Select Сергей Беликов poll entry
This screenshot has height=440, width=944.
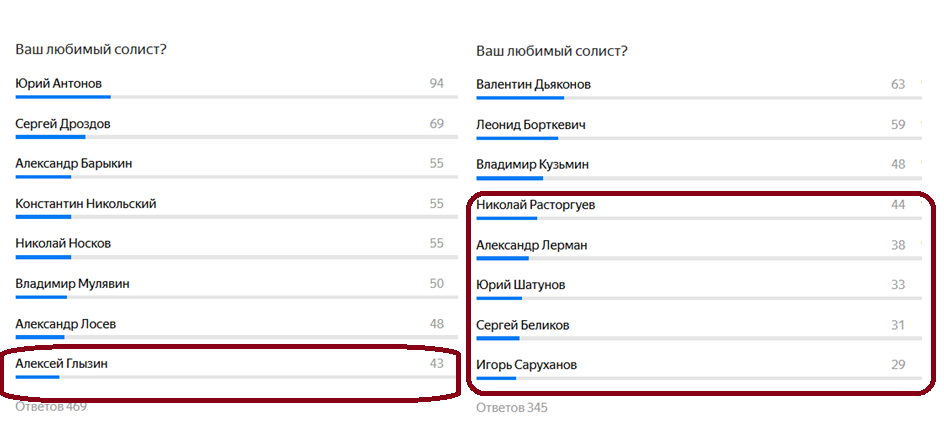point(523,325)
